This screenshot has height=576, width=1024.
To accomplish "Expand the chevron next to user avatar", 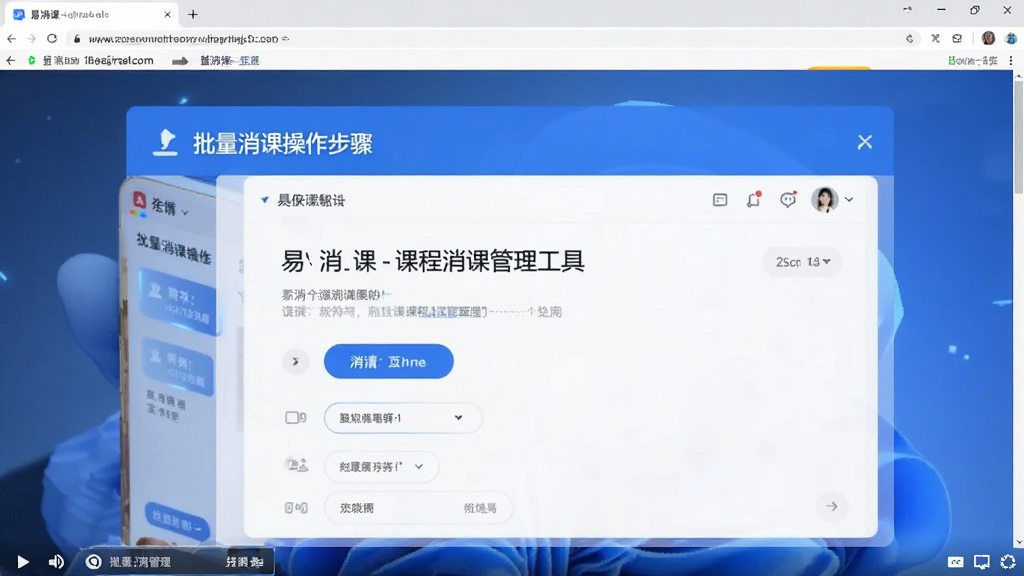I will coord(849,199).
